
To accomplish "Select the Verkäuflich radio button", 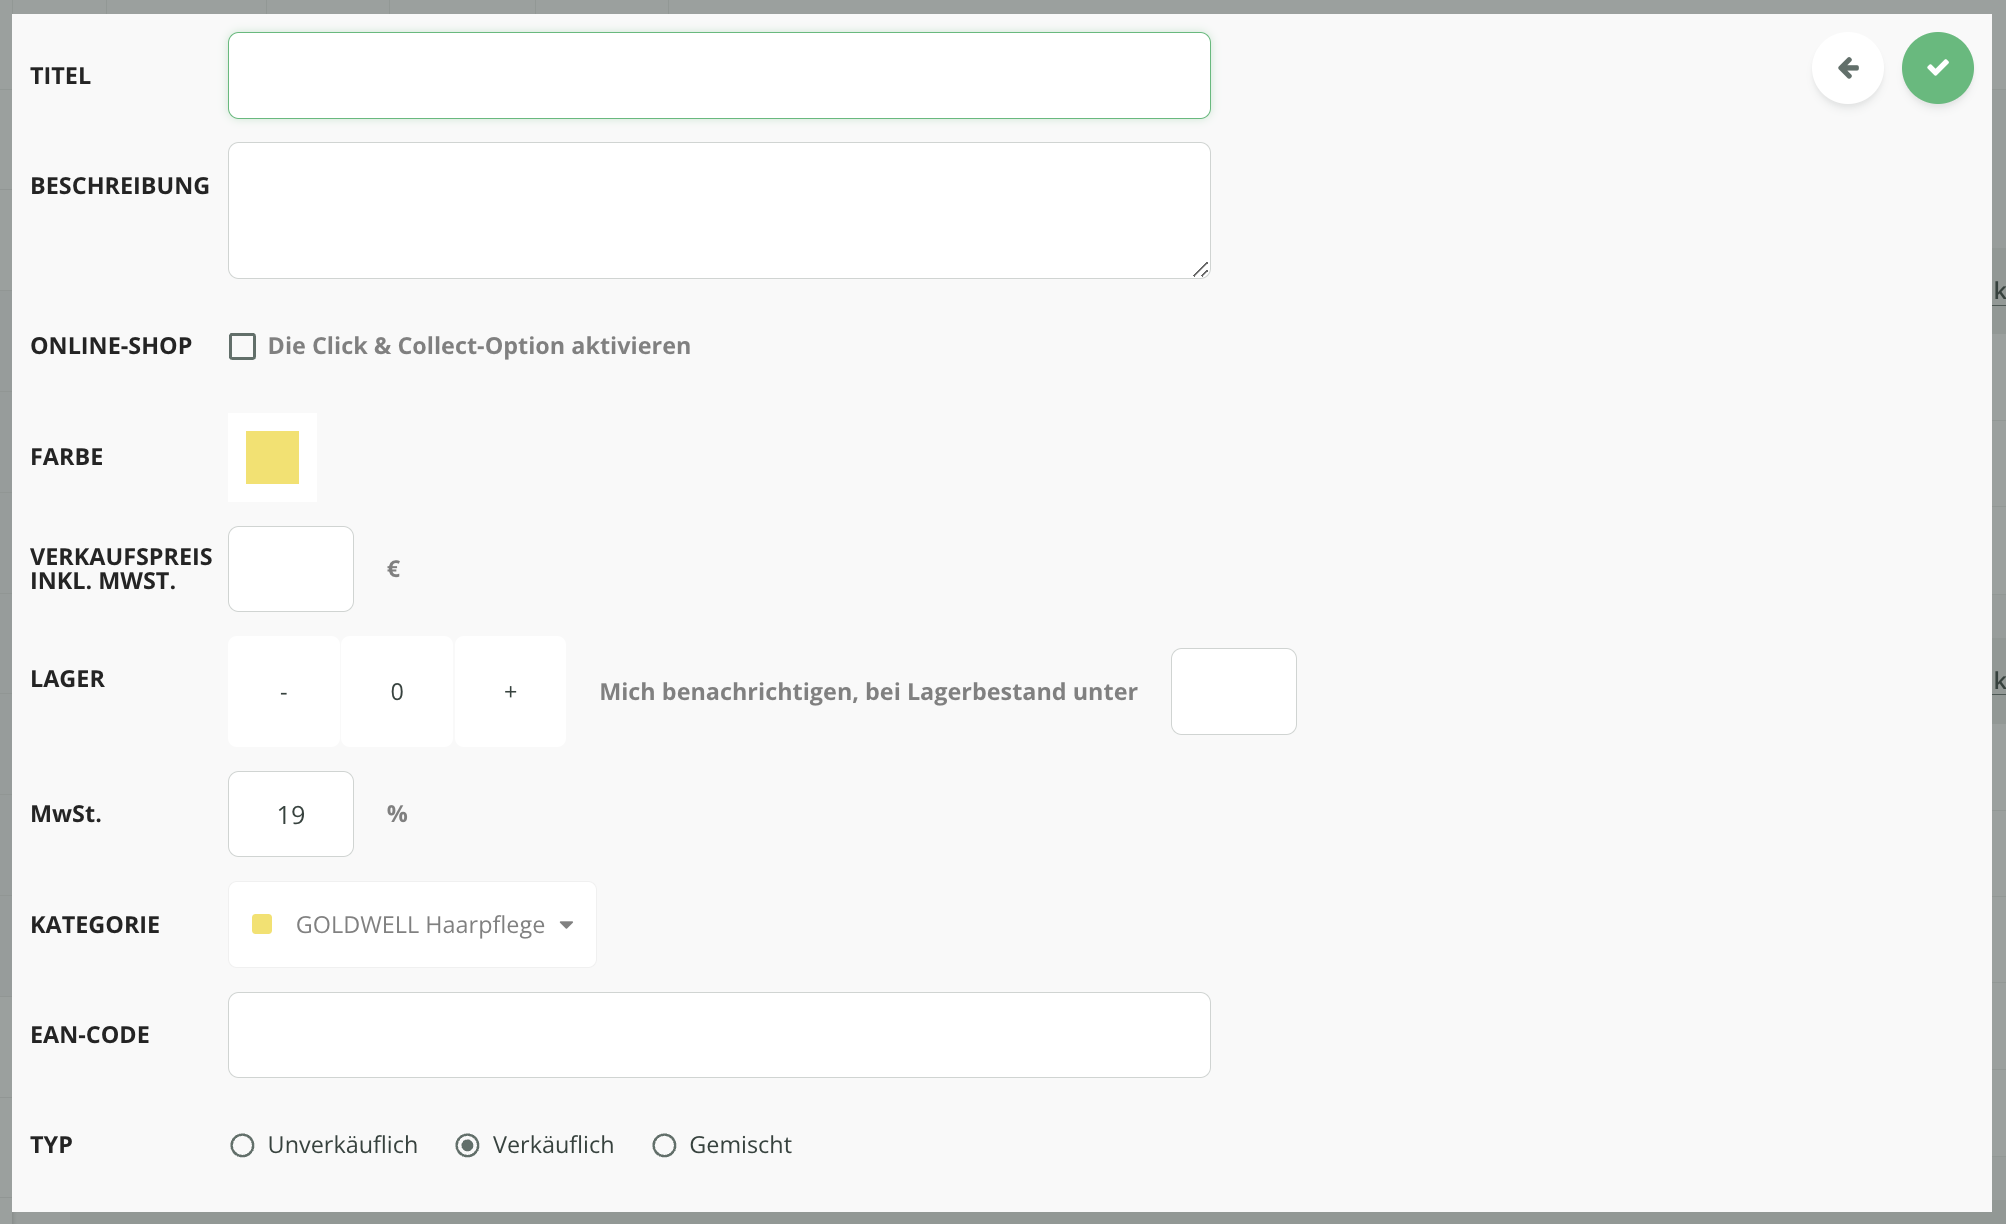I will (467, 1145).
